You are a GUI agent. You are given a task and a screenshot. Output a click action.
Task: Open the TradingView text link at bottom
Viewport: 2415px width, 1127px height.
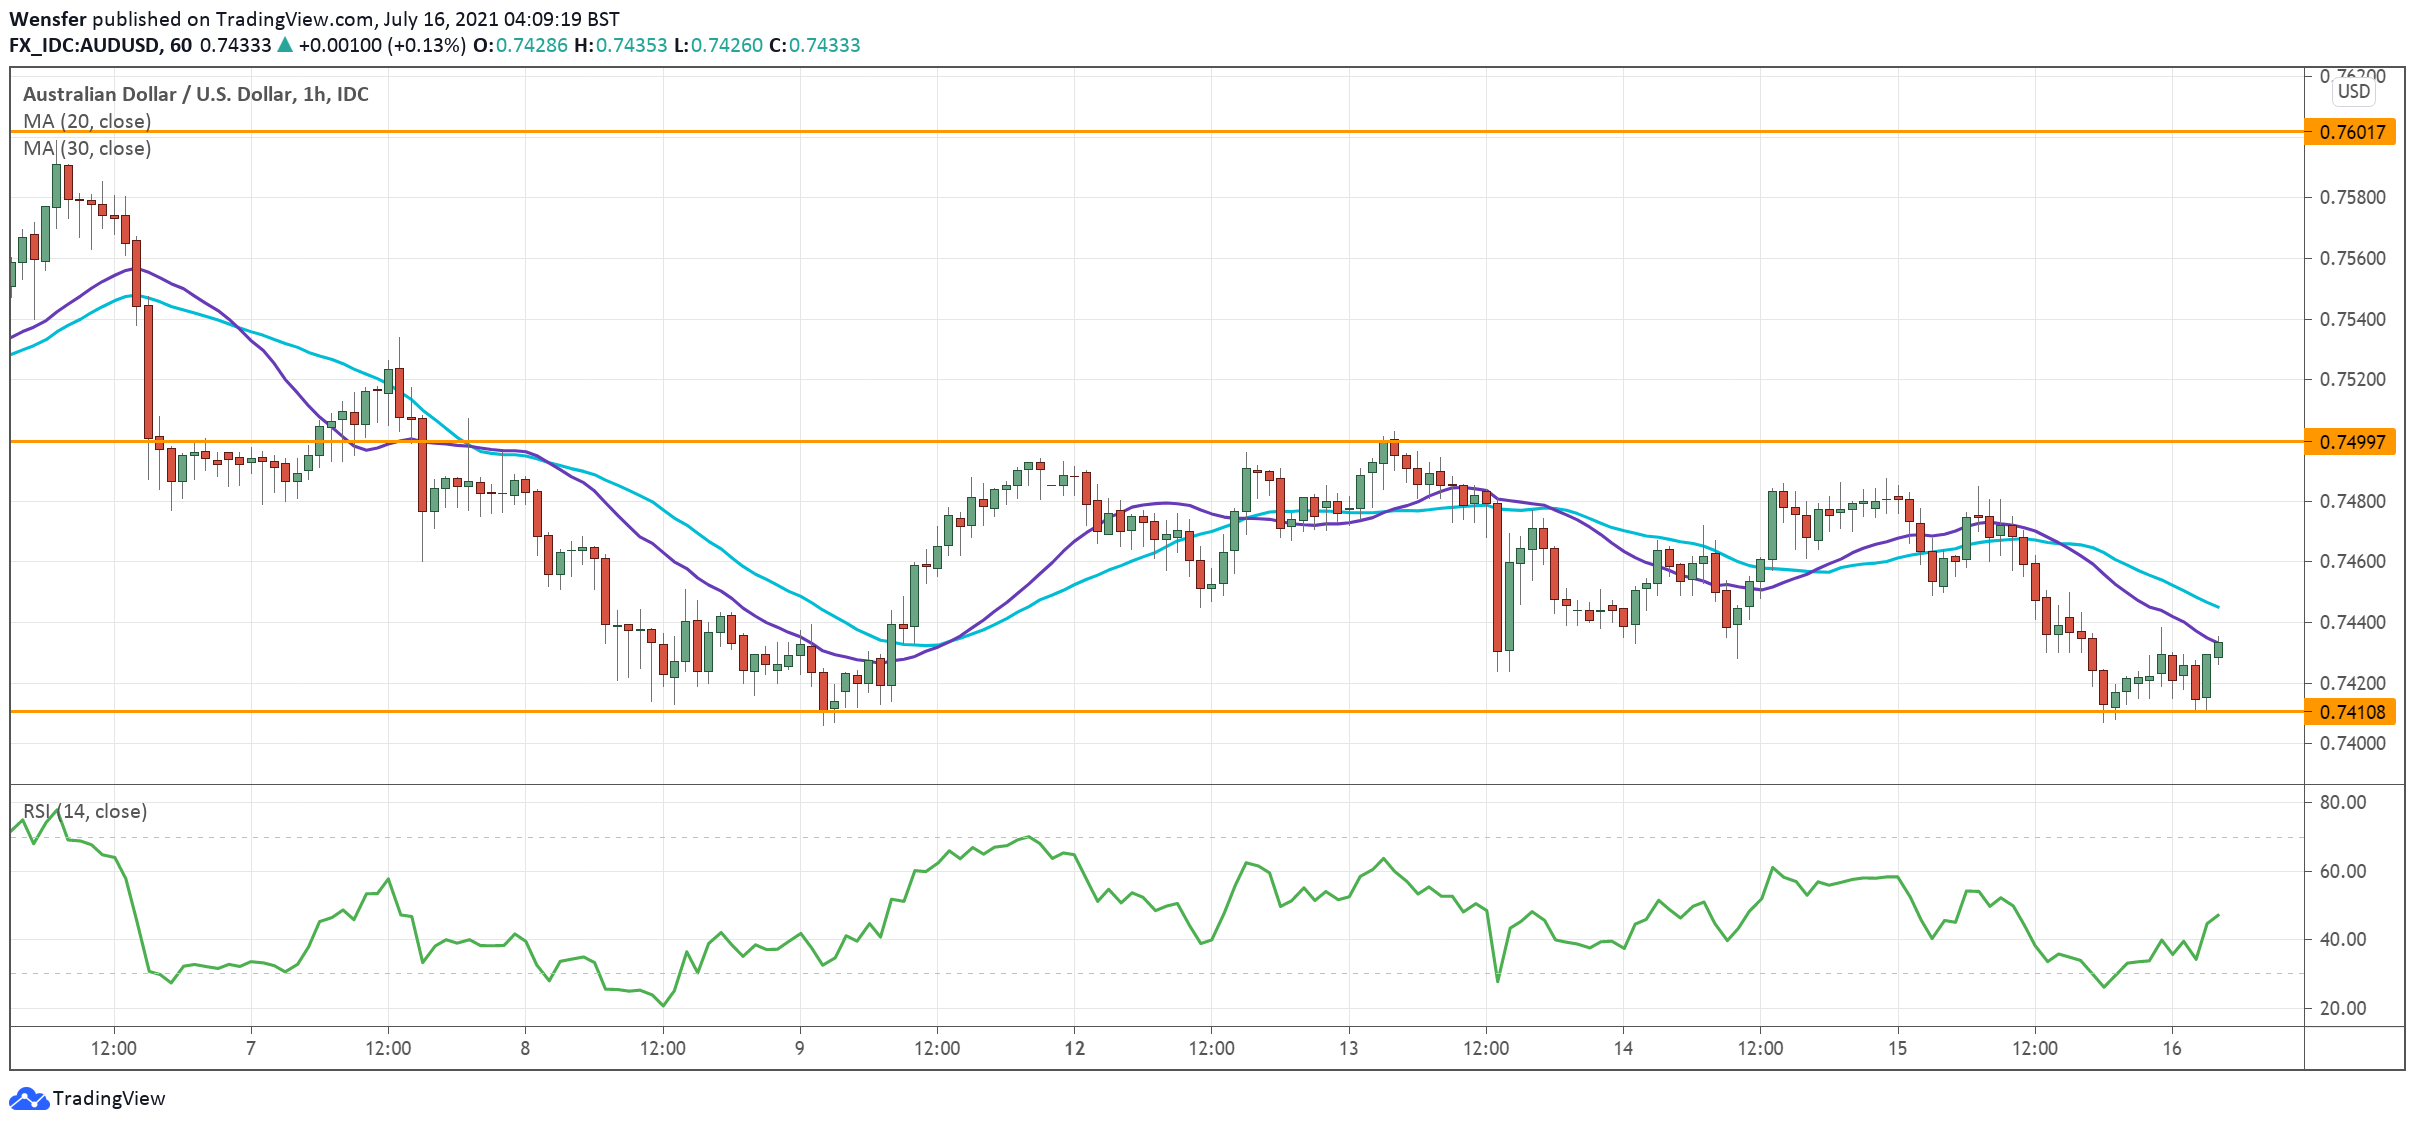[x=108, y=1098]
